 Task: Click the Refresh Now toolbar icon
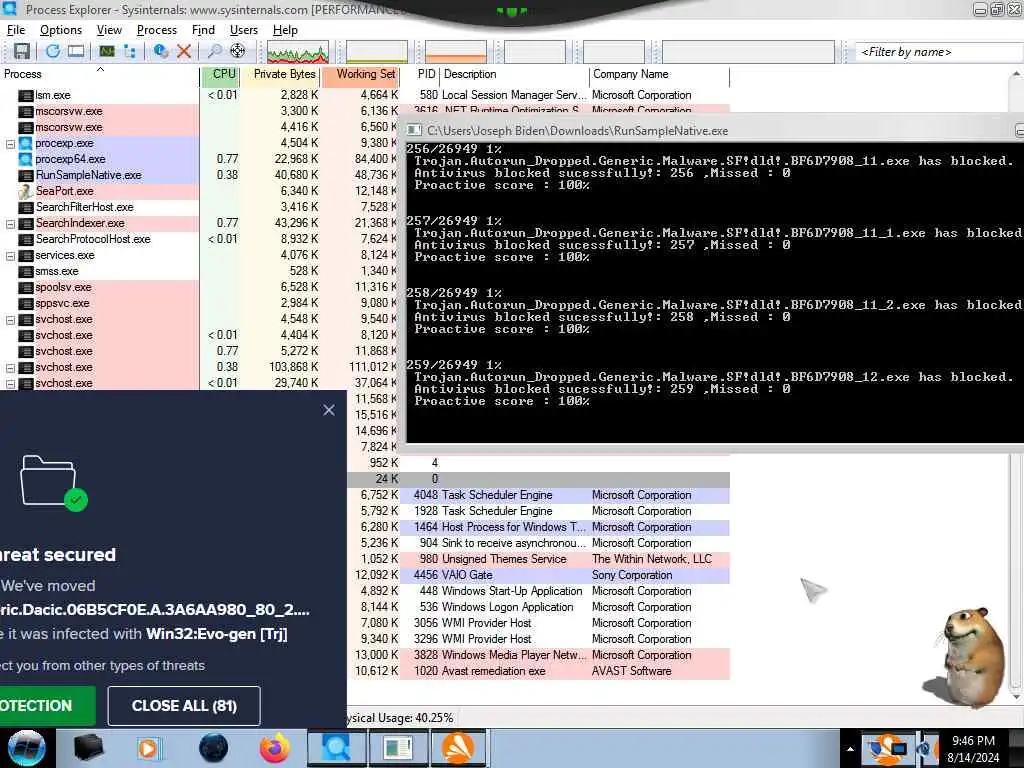[52, 51]
